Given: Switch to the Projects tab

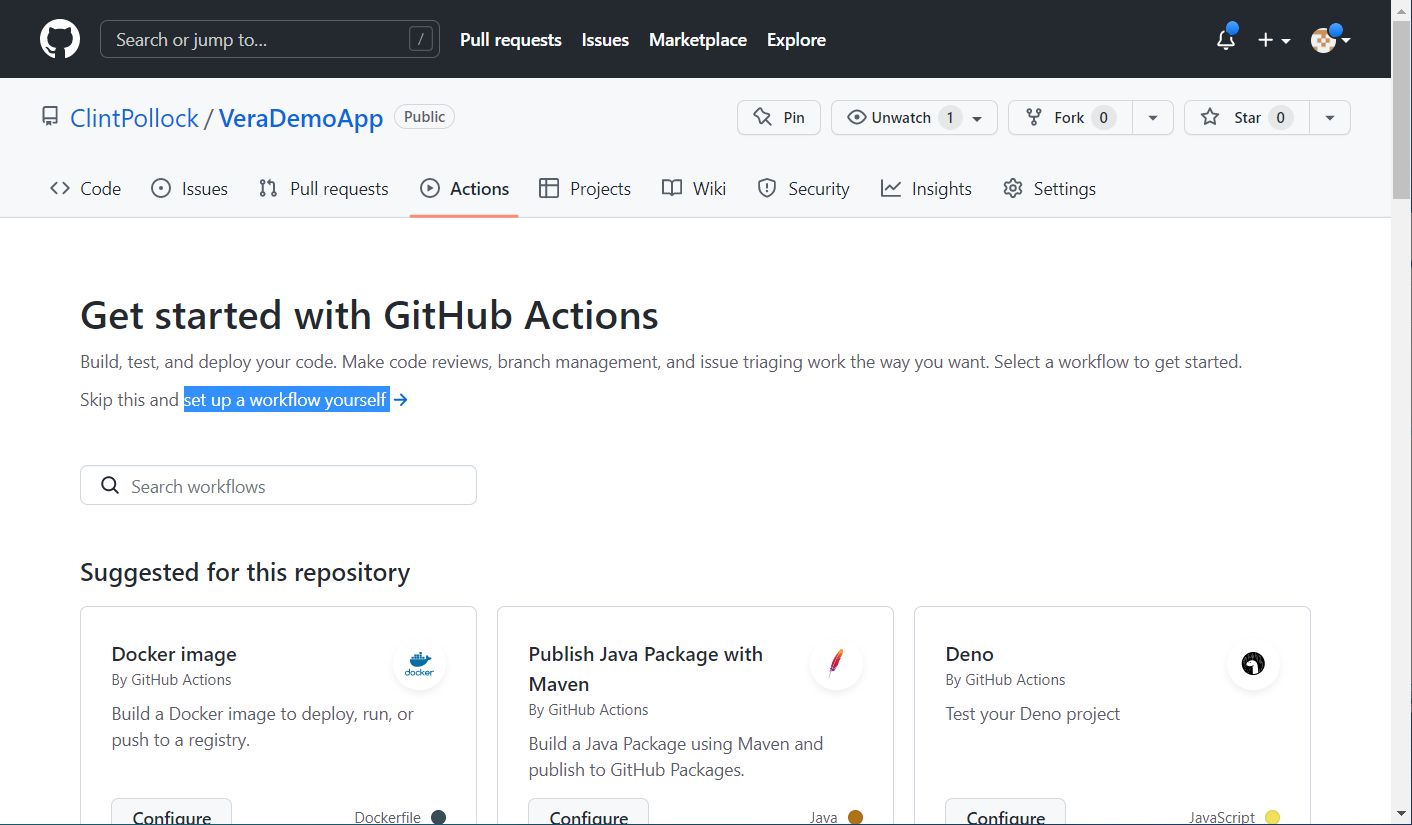Looking at the screenshot, I should click(x=585, y=188).
